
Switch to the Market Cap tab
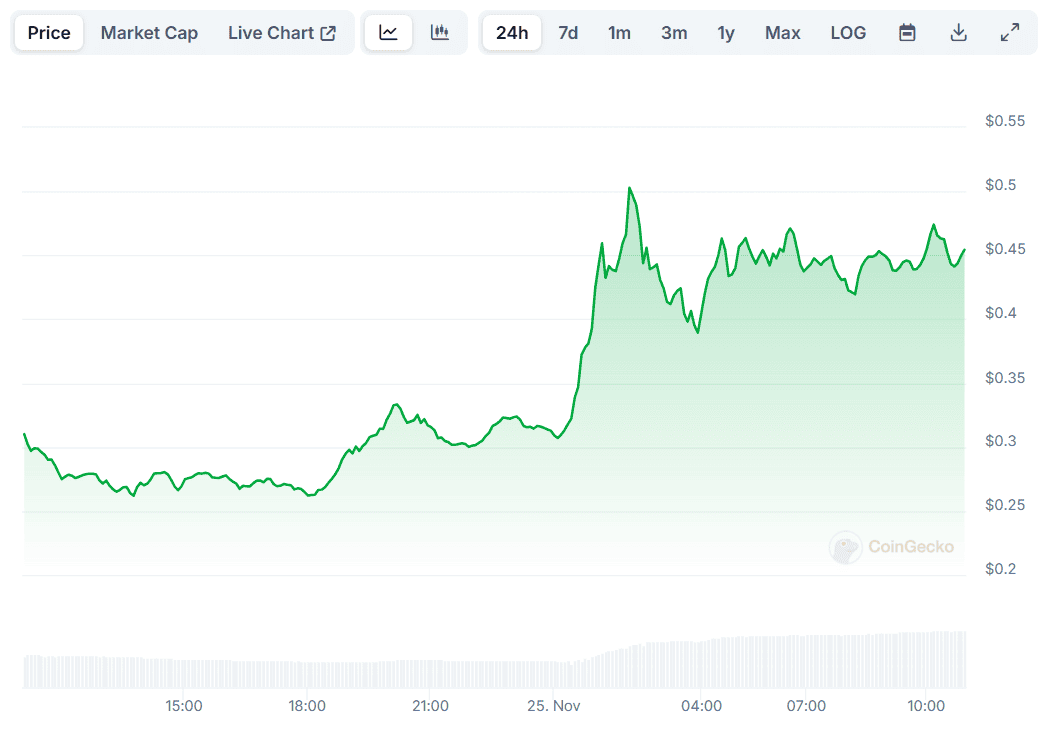(149, 33)
